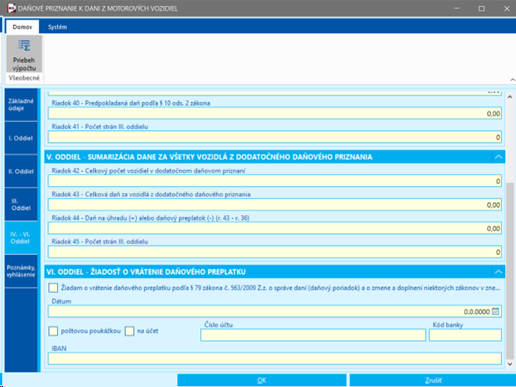Viewport: 516px width, 387px height.
Task: Collapse the V. ODDIEL section
Action: pos(498,157)
